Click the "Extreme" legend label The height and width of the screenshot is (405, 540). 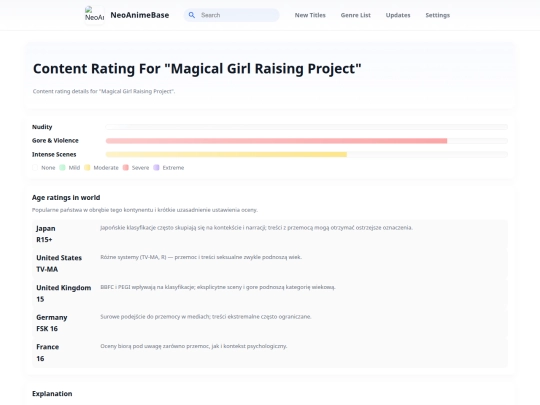click(173, 168)
